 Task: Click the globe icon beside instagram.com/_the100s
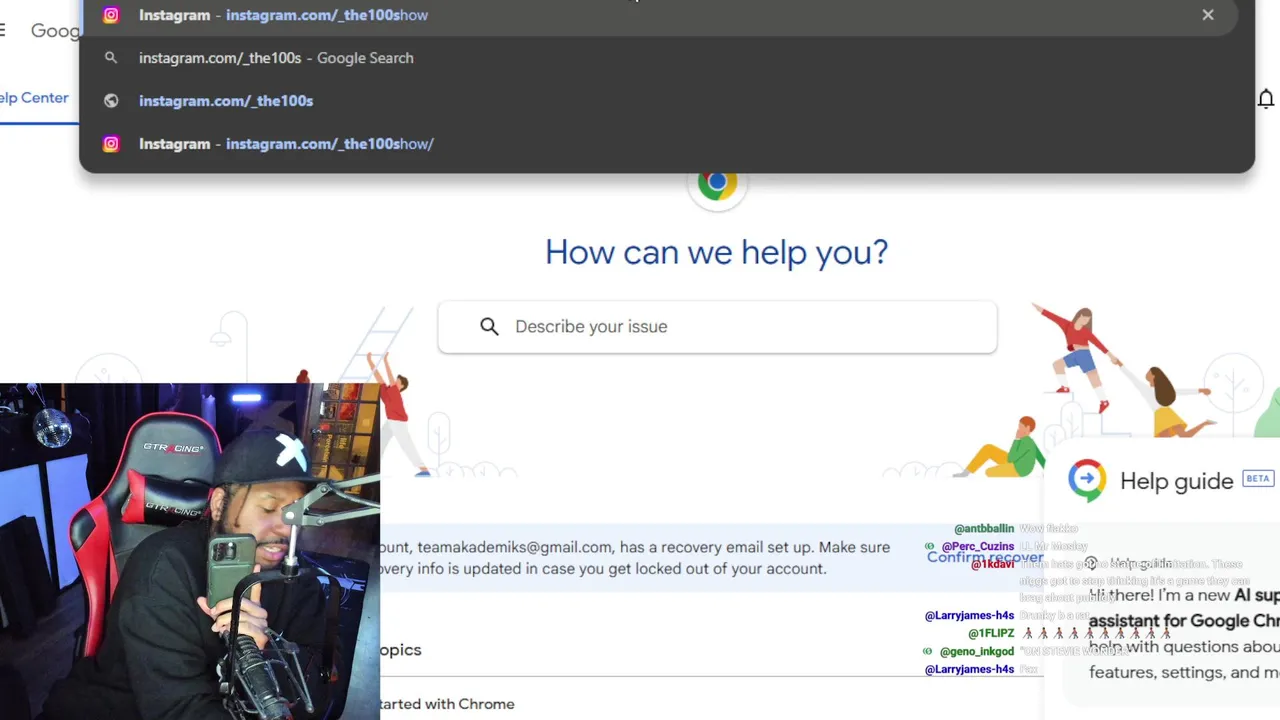pos(111,101)
